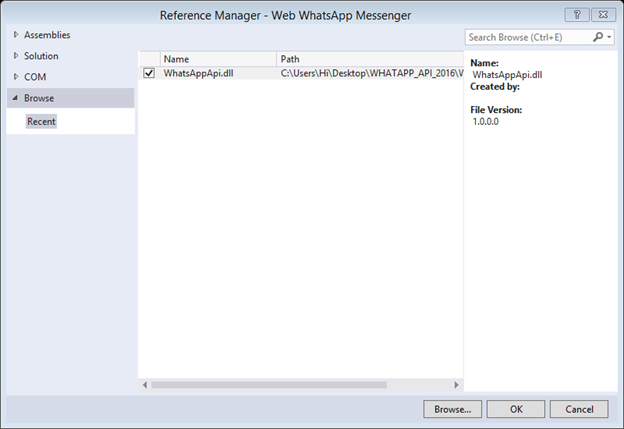Select the WhatsAppApi.dll file path cell

368,73
